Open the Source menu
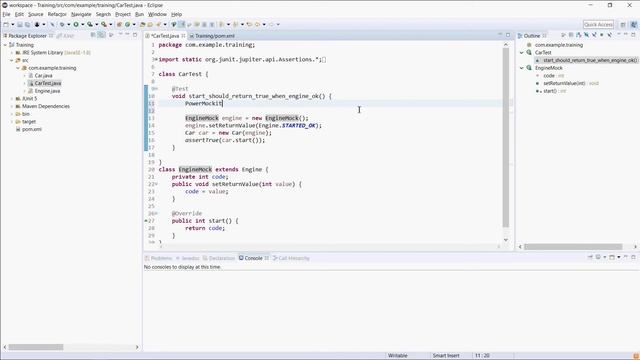The image size is (640, 360). click(36, 14)
